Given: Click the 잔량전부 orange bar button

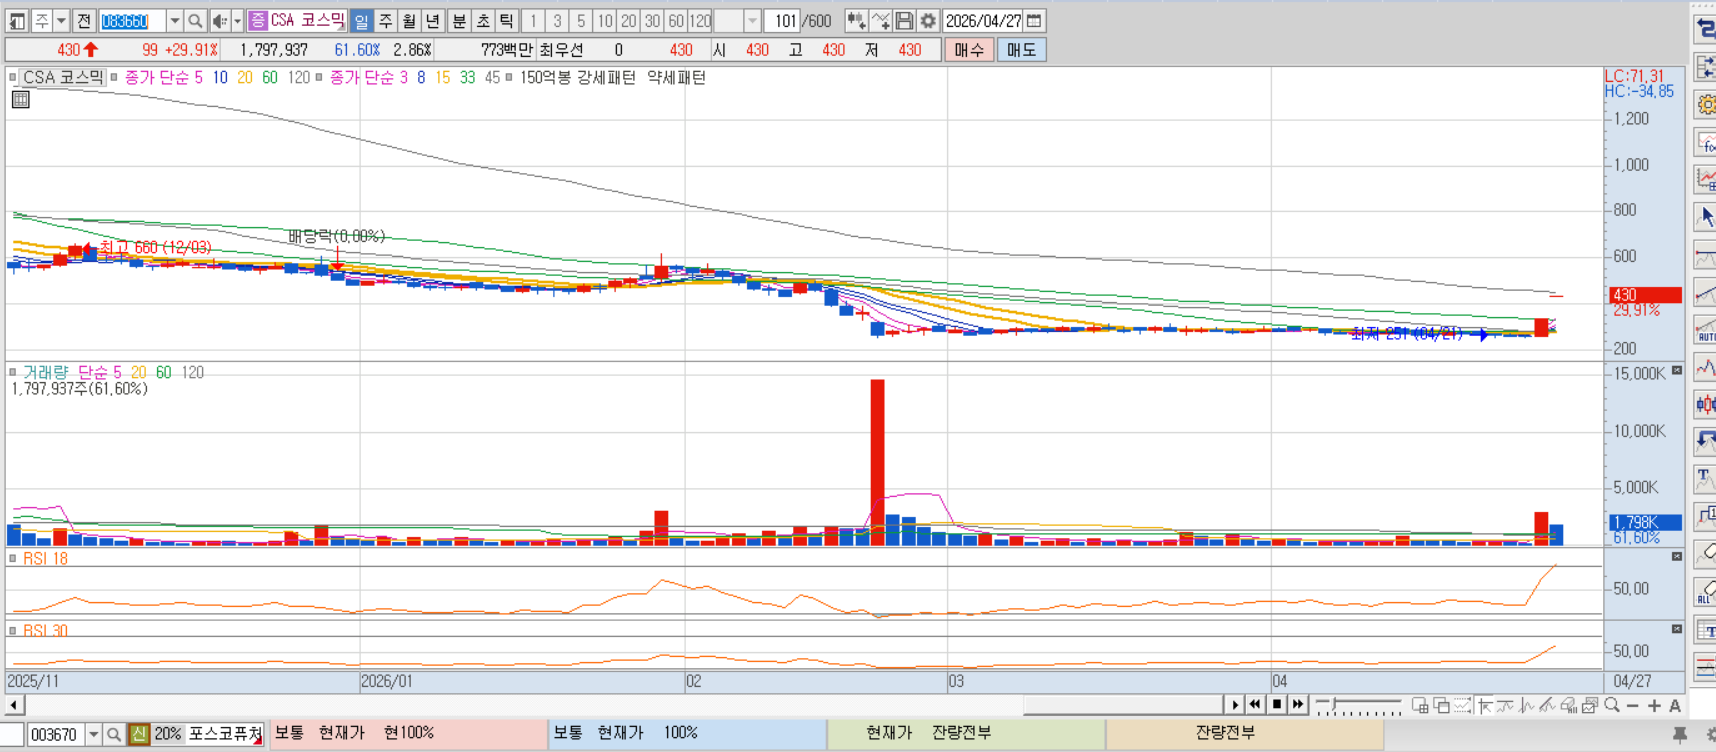Looking at the screenshot, I should tap(1245, 733).
